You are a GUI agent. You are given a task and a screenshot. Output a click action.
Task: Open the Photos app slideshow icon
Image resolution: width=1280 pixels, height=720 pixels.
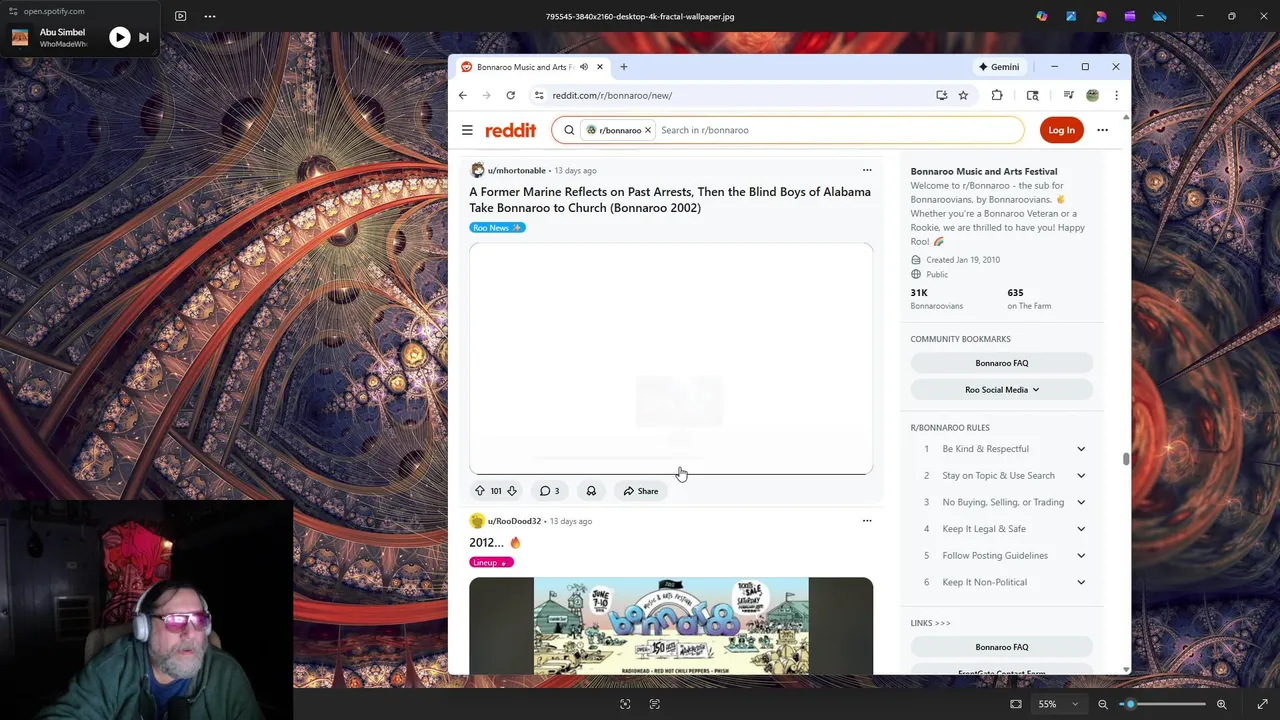pos(180,16)
